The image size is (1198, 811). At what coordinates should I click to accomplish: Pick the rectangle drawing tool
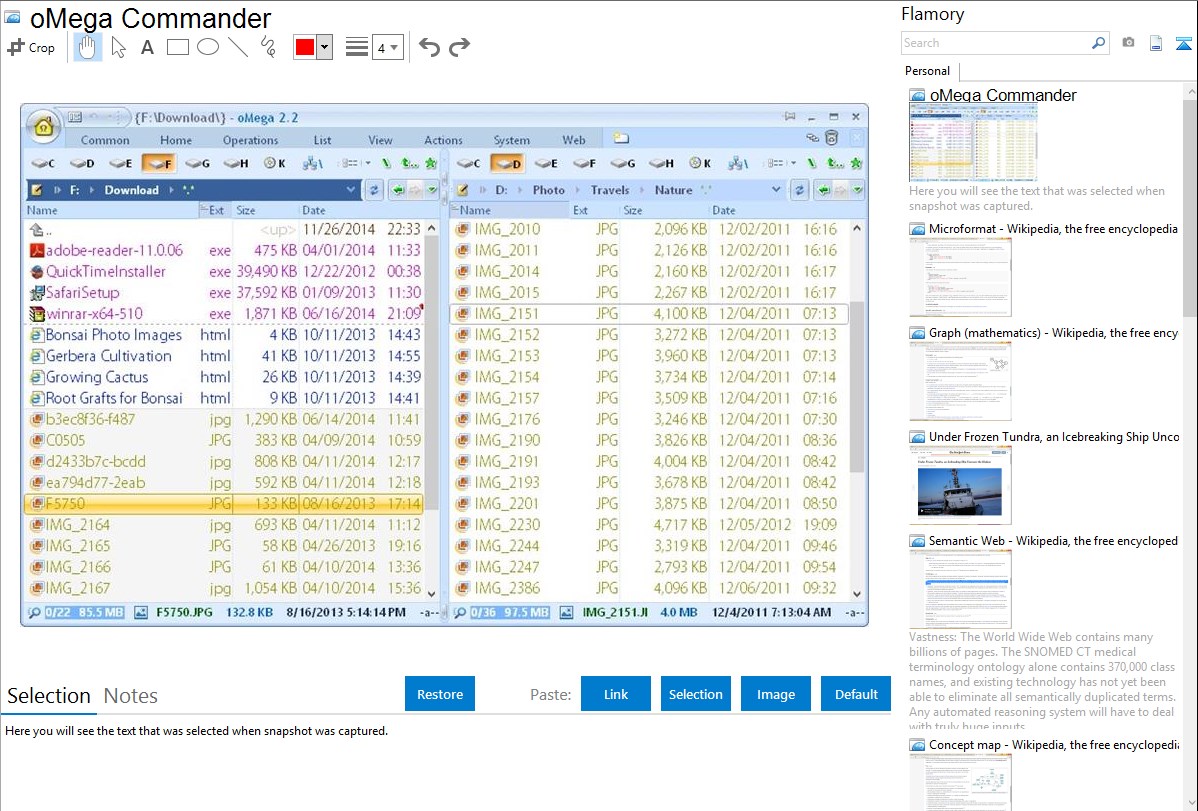(177, 47)
